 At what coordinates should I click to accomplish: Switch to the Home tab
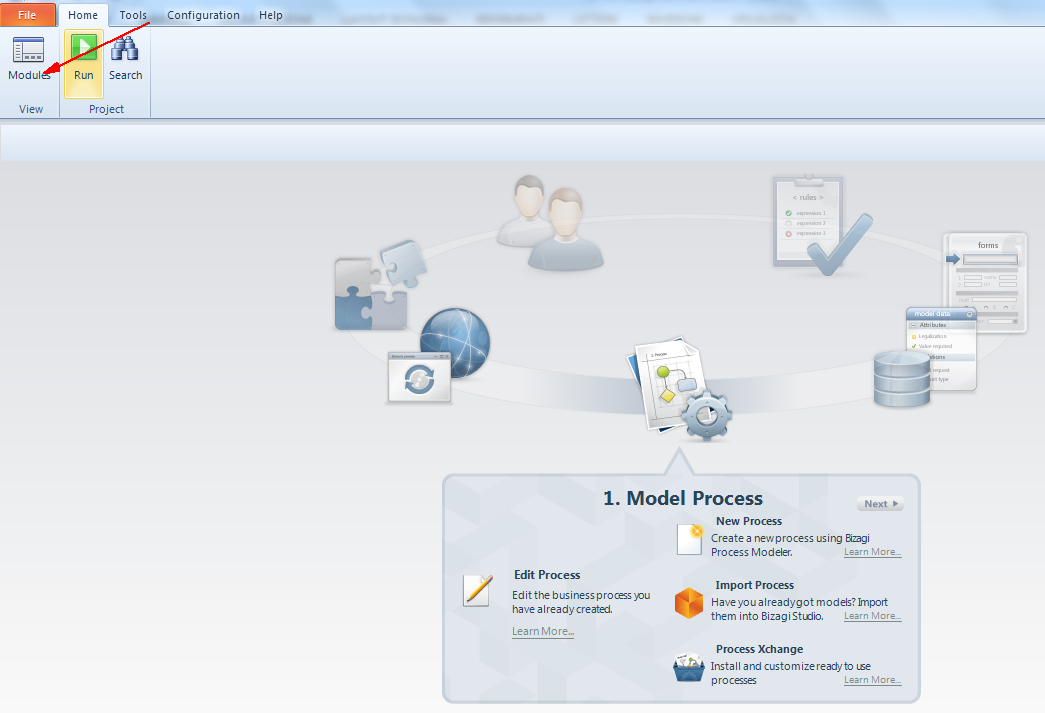pyautogui.click(x=83, y=15)
